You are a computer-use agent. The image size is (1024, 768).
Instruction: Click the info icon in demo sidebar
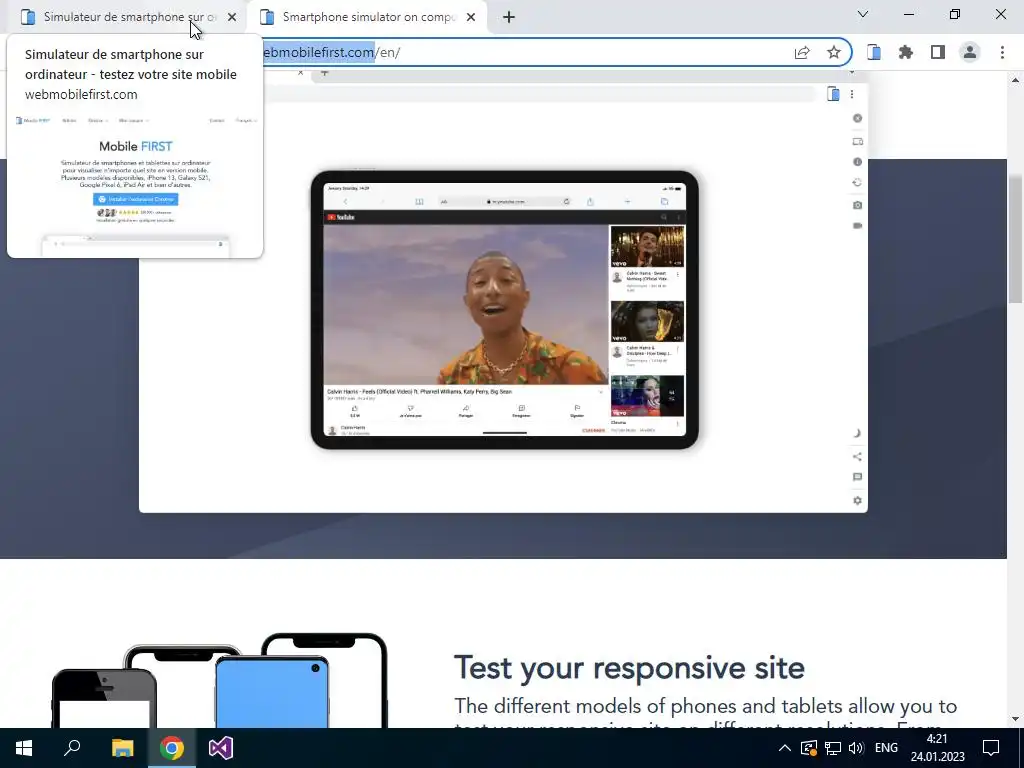pyautogui.click(x=857, y=162)
